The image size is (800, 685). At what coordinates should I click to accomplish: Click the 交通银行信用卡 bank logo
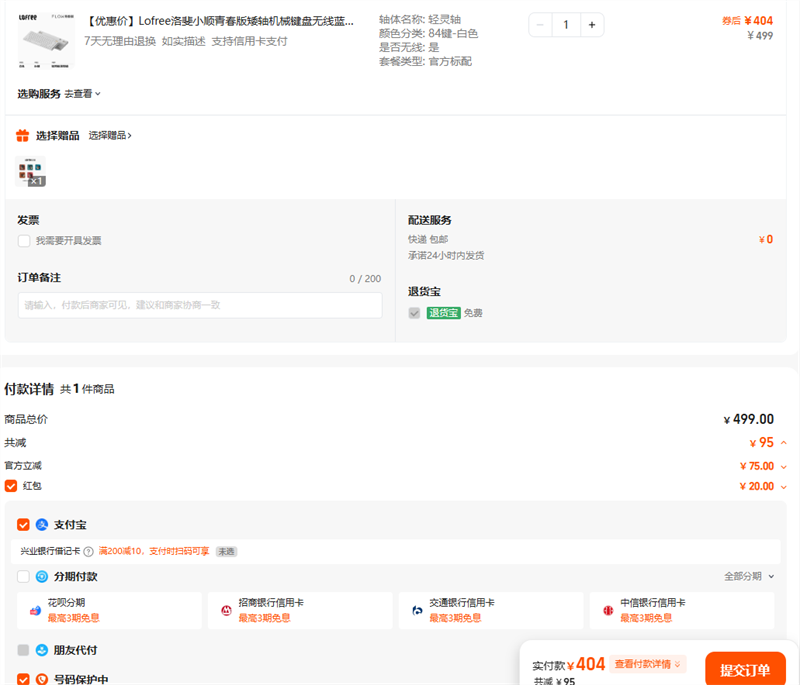(418, 610)
